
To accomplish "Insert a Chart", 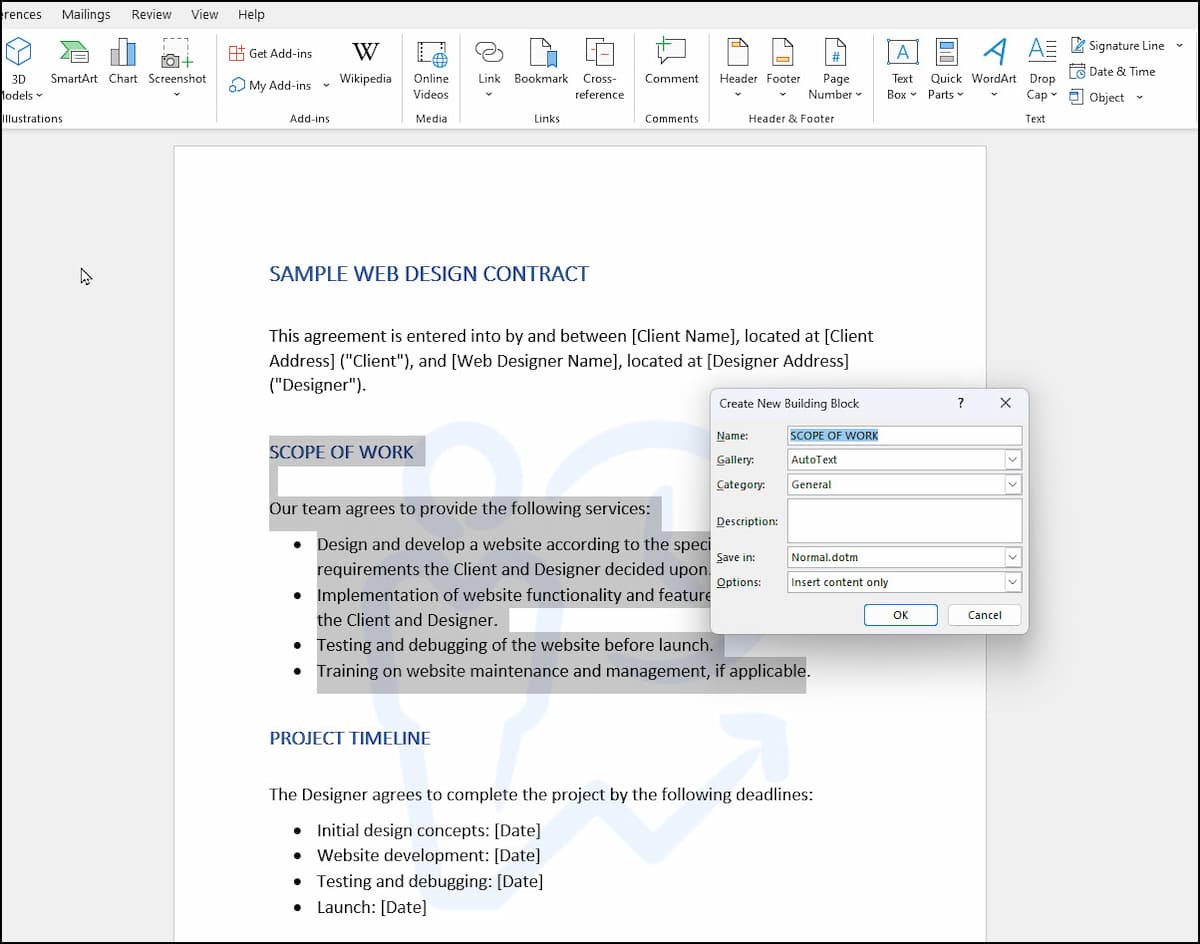I will (x=123, y=63).
